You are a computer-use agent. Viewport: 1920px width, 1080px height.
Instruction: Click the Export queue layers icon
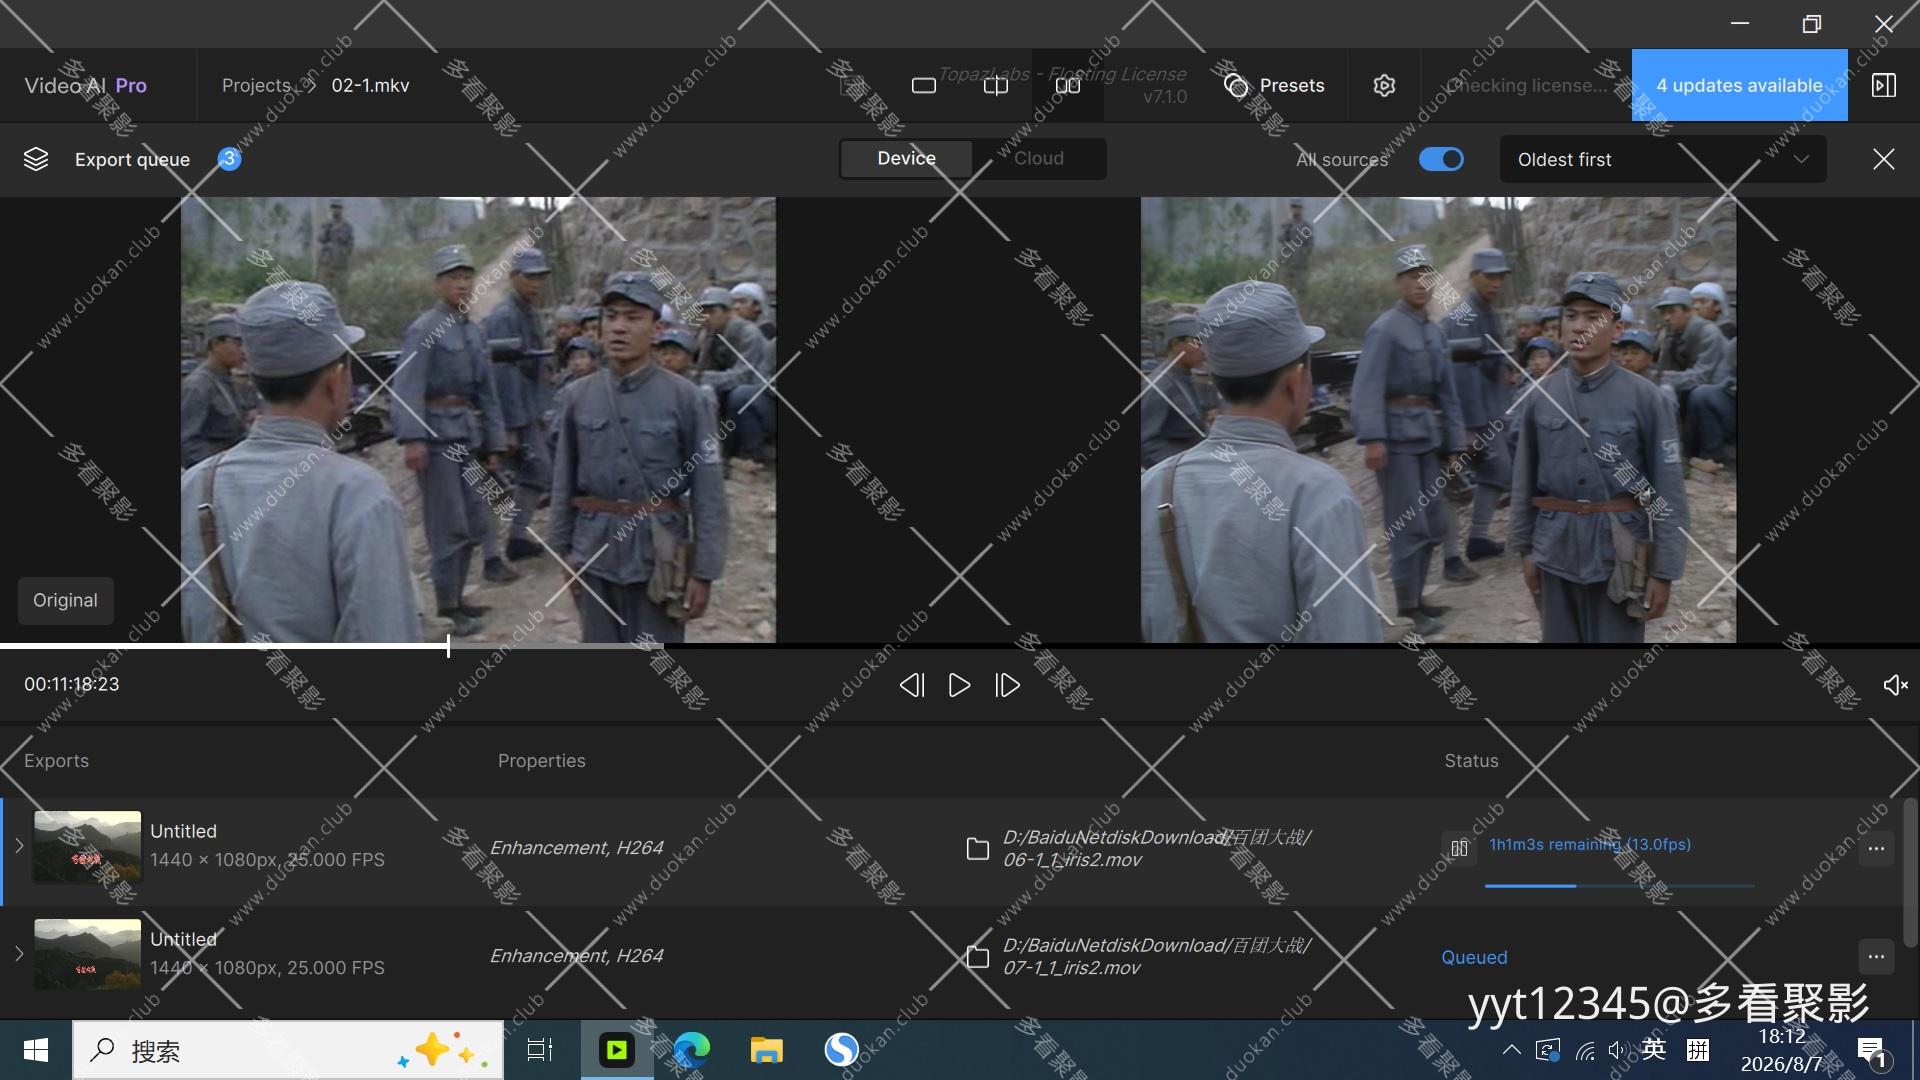tap(36, 159)
